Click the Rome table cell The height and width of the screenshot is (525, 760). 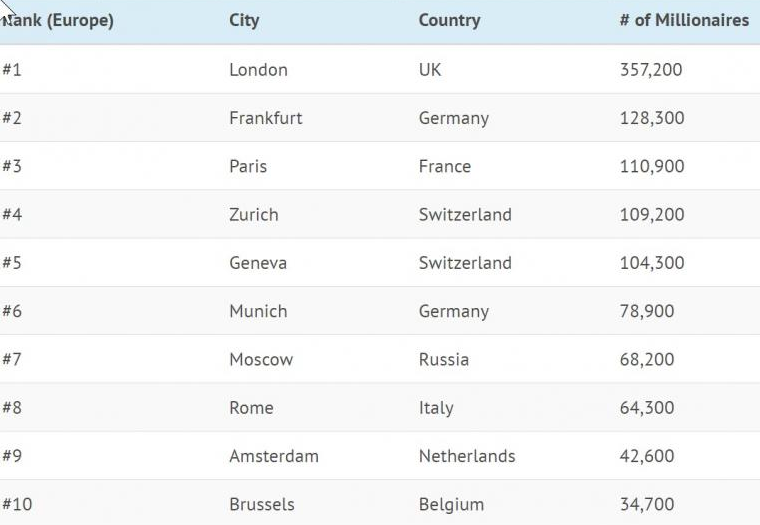pyautogui.click(x=251, y=408)
